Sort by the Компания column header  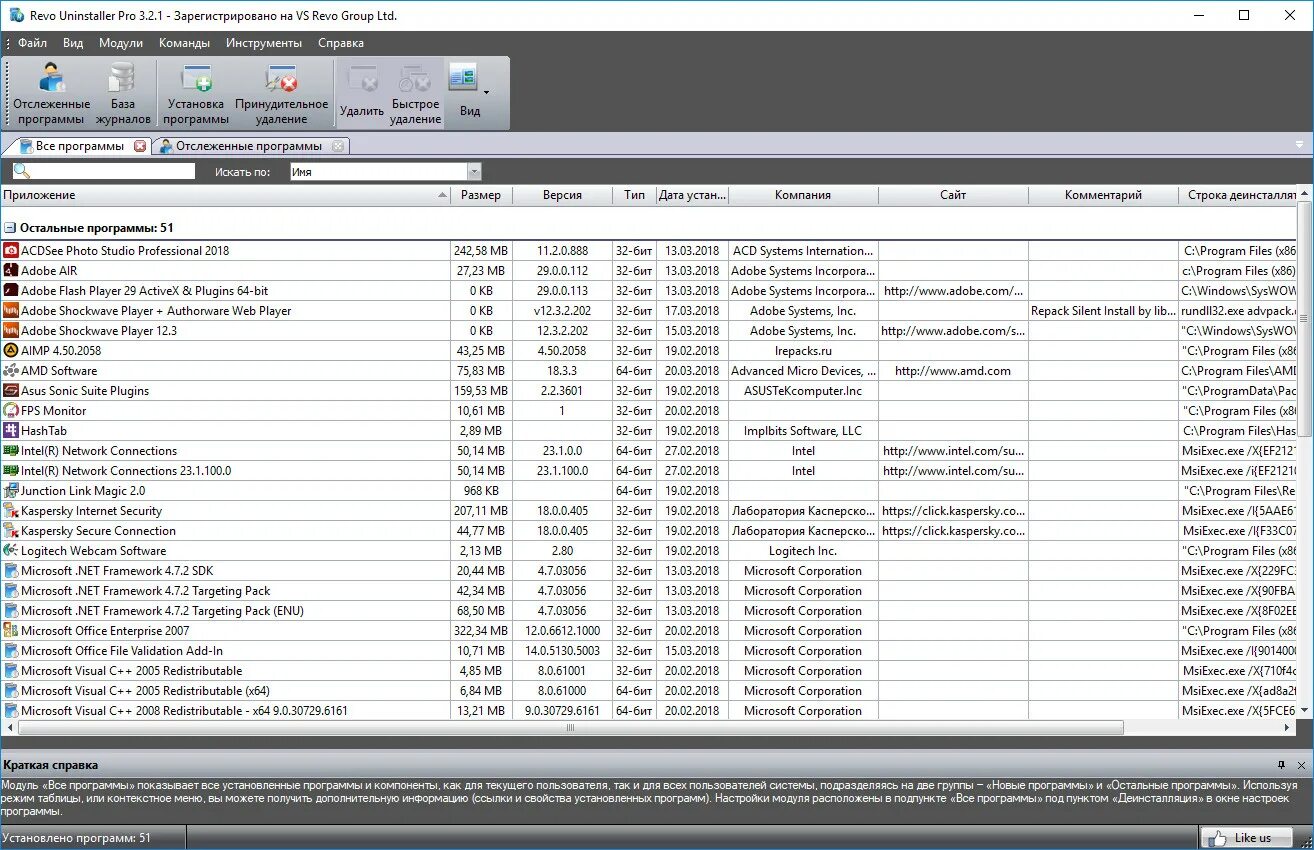point(803,195)
